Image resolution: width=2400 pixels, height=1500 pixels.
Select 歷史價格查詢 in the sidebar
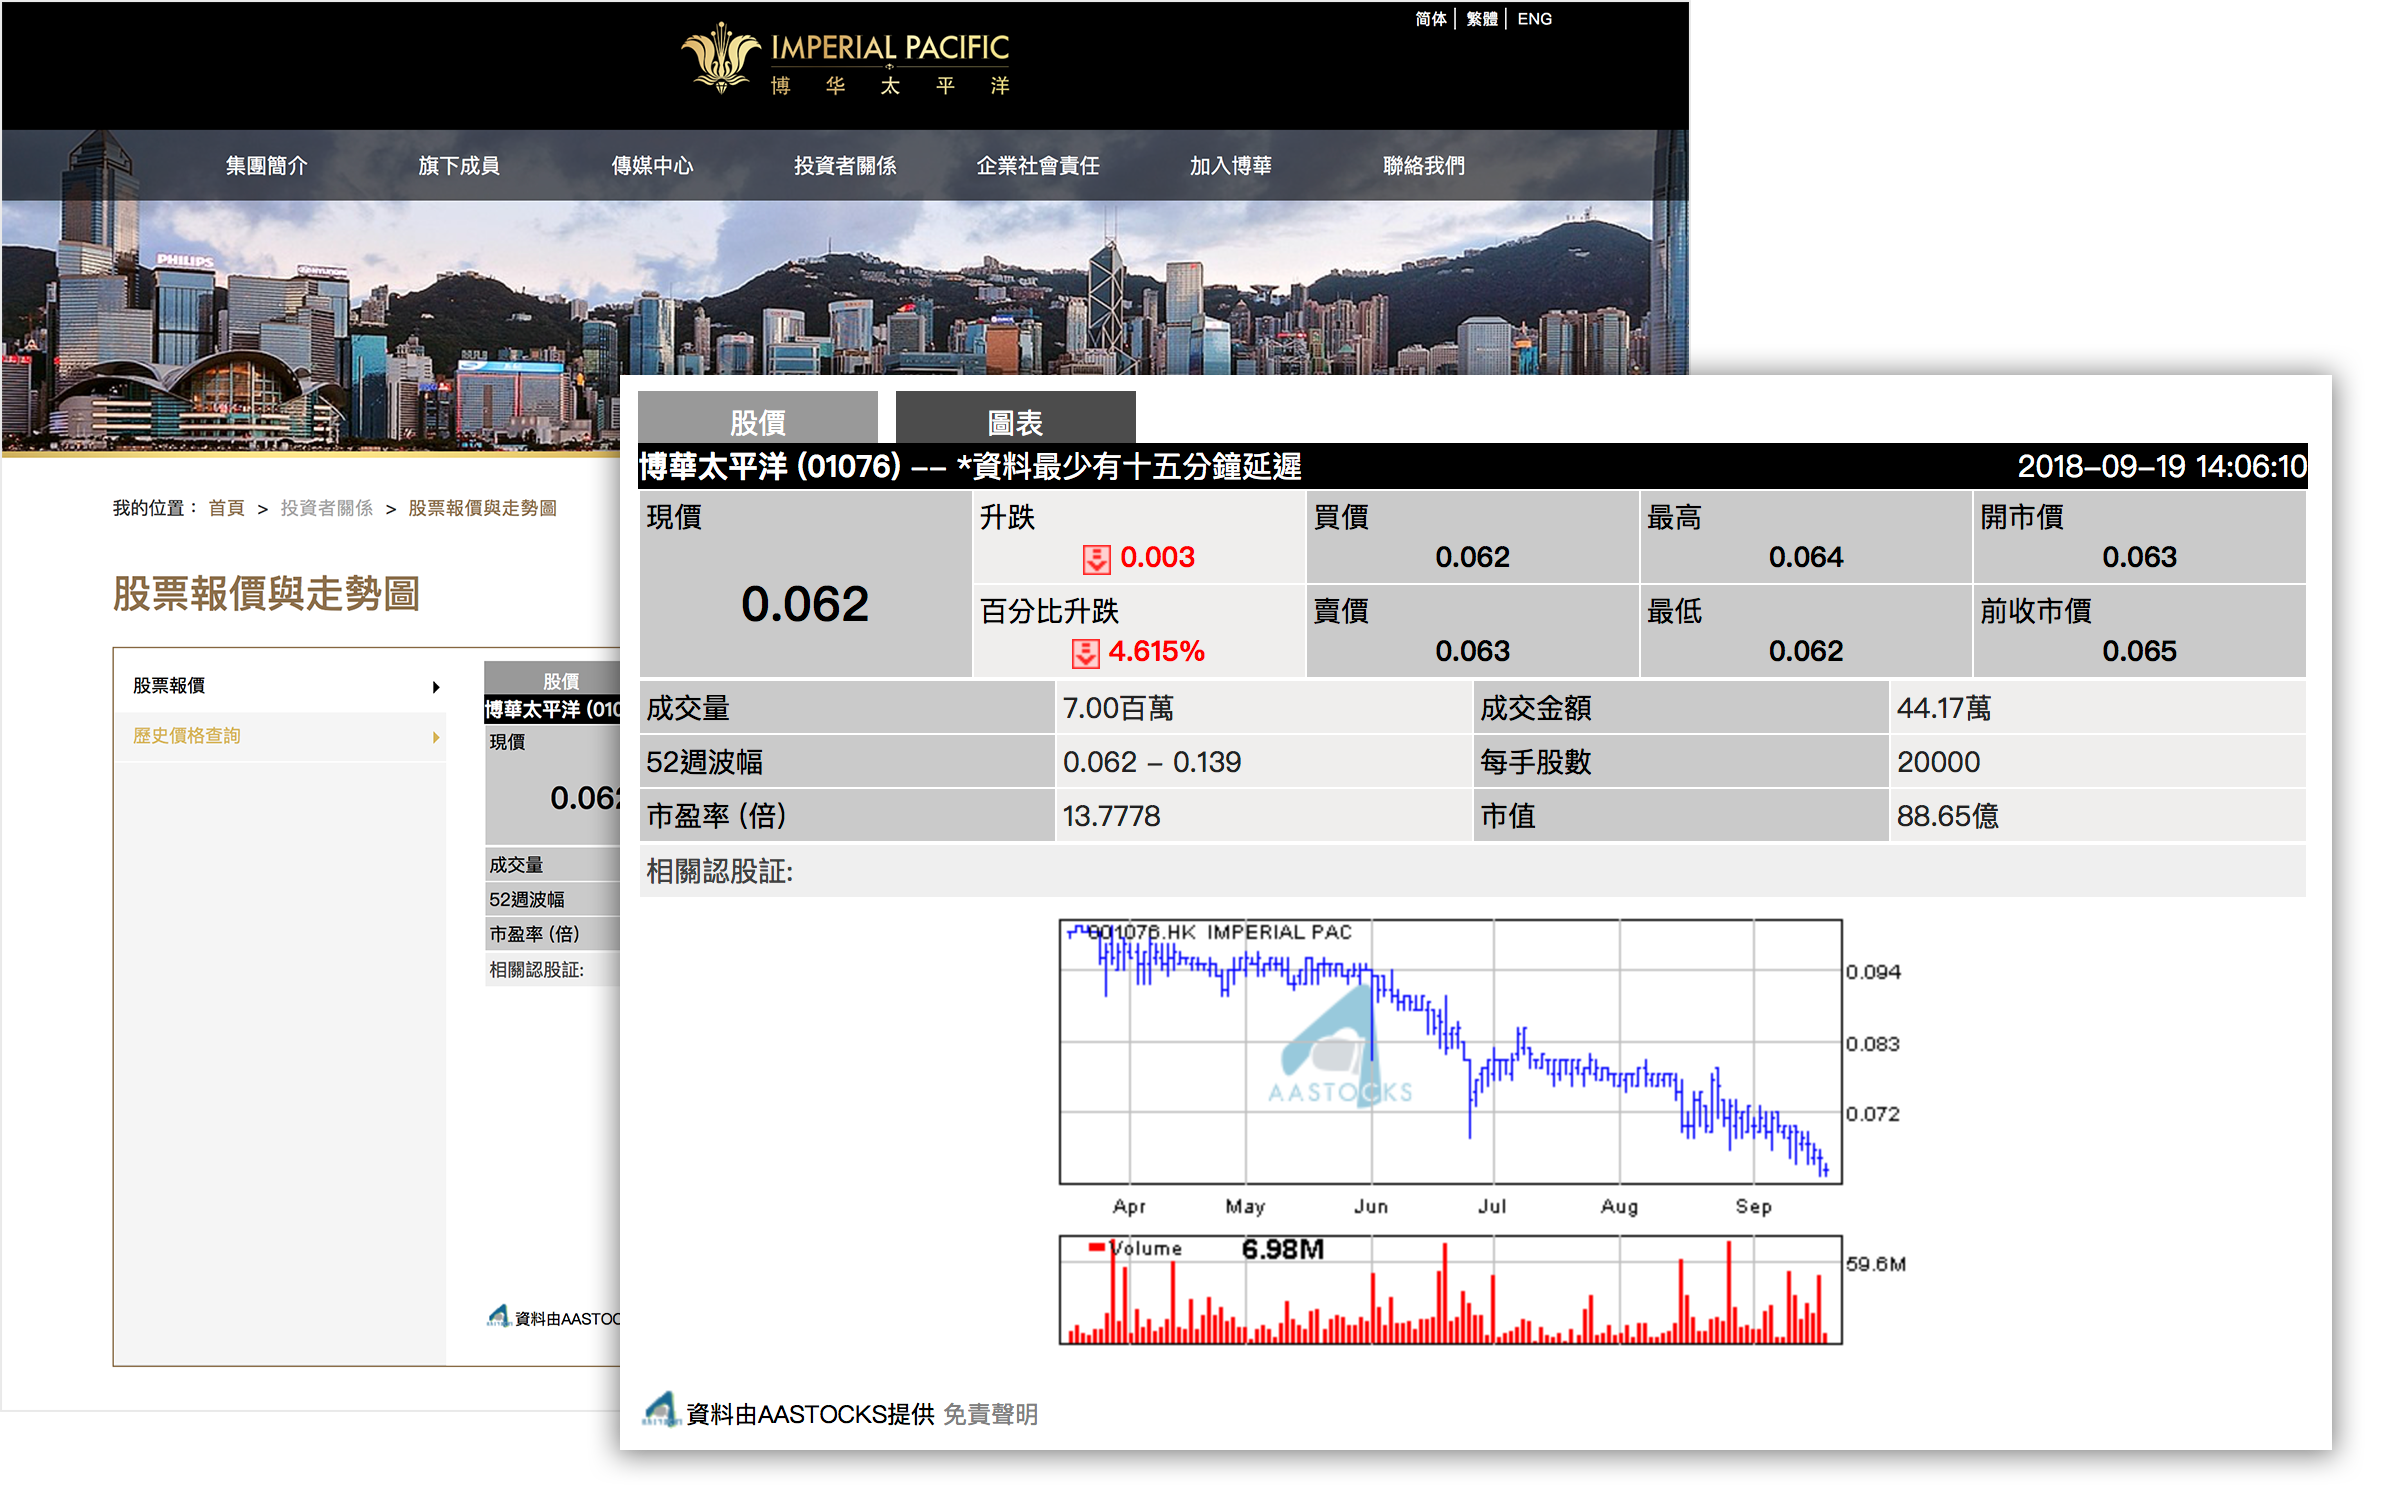(x=280, y=736)
